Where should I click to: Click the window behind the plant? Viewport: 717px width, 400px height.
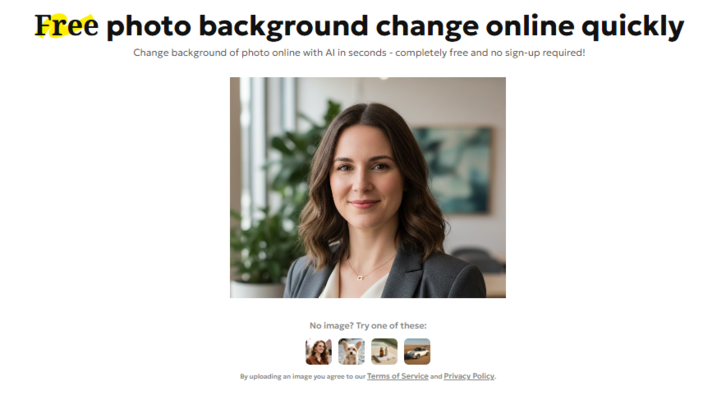click(x=258, y=146)
